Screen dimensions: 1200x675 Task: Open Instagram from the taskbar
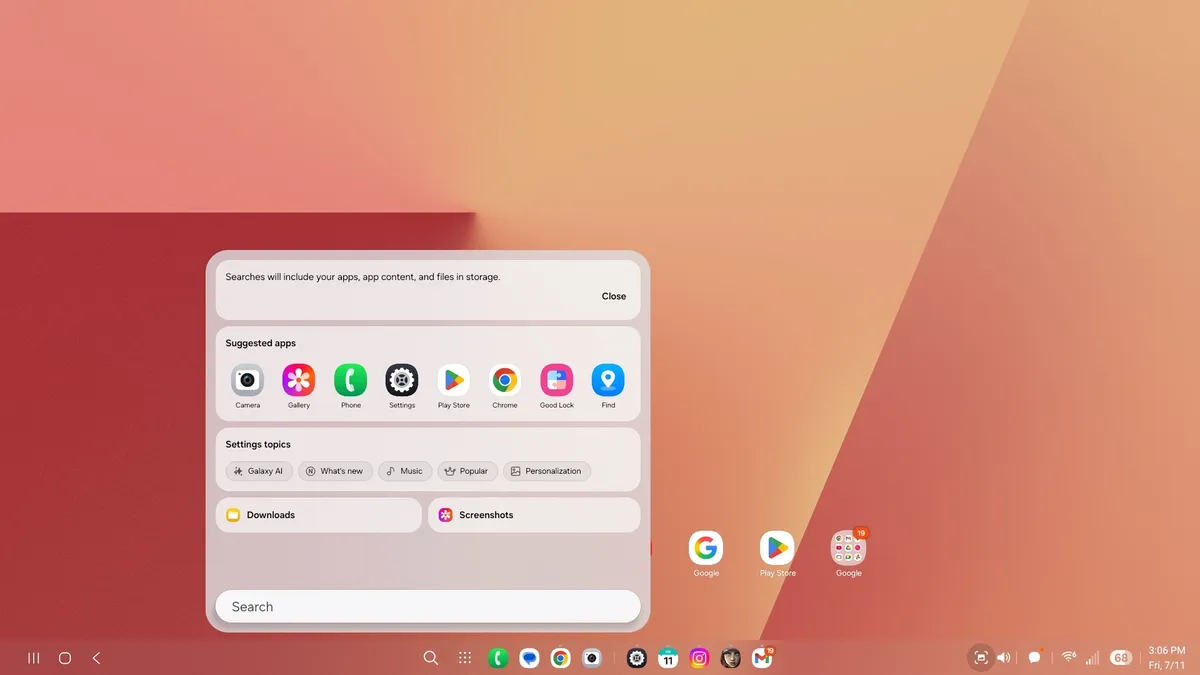coord(700,658)
